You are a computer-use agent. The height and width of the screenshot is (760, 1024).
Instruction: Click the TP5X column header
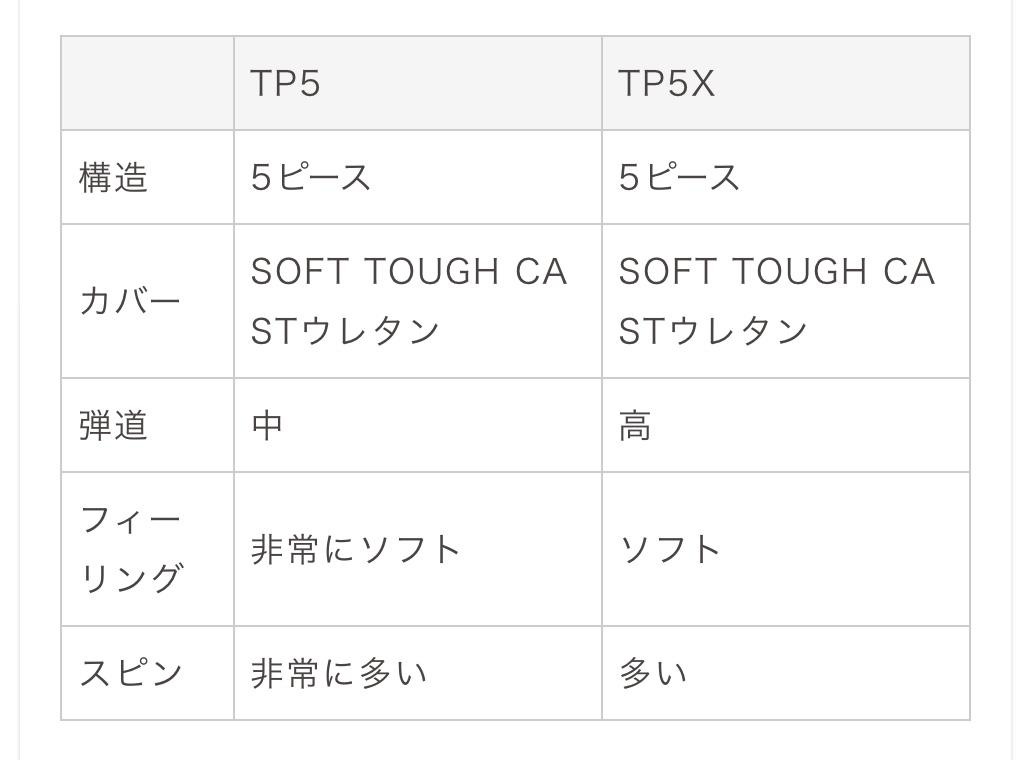(x=786, y=84)
